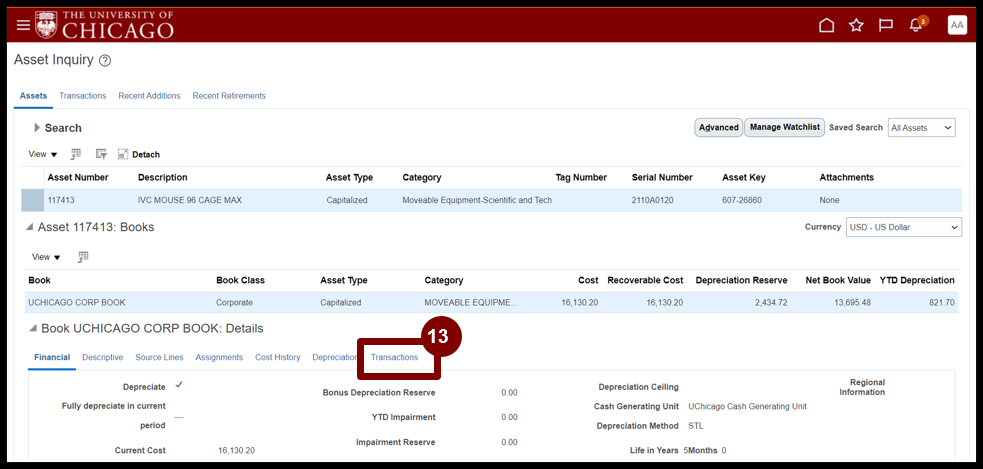Image resolution: width=983 pixels, height=469 pixels.
Task: Click serial number 2110A0120
Action: [652, 201]
